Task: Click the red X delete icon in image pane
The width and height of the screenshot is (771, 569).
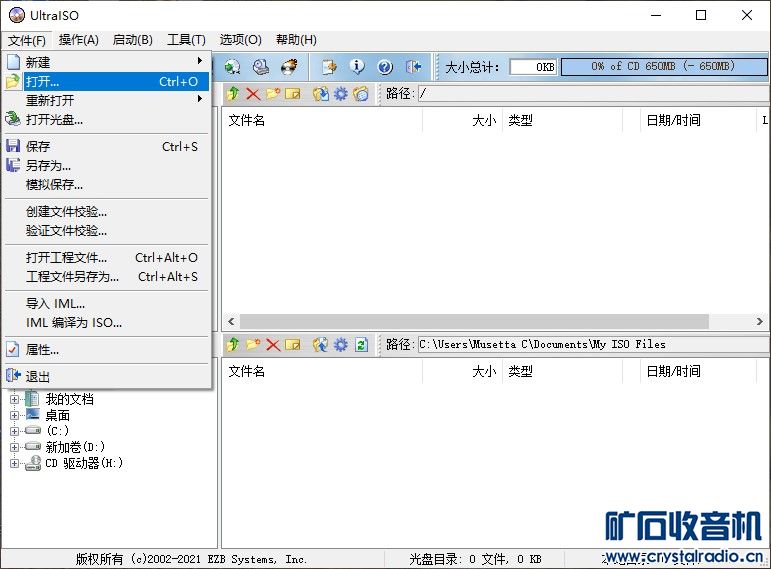Action: tap(253, 93)
